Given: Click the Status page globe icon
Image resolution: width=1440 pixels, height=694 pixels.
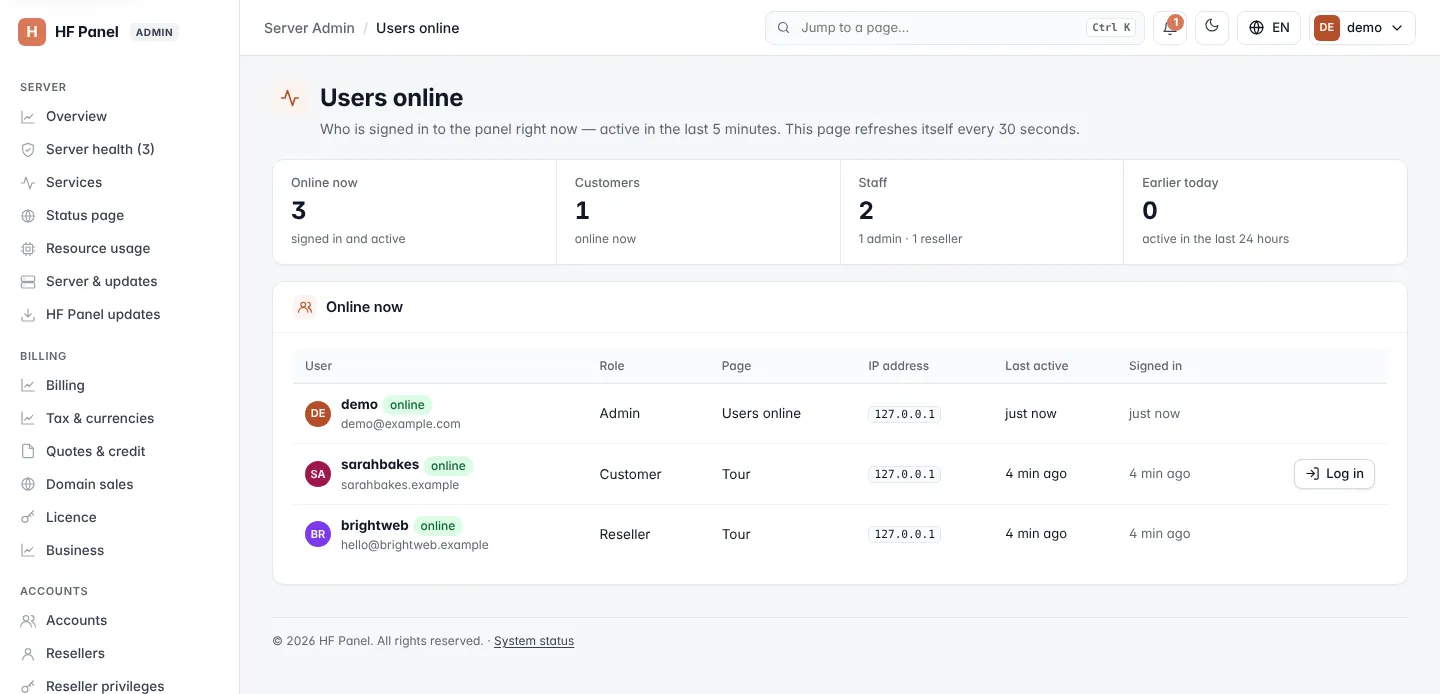Looking at the screenshot, I should [x=28, y=216].
